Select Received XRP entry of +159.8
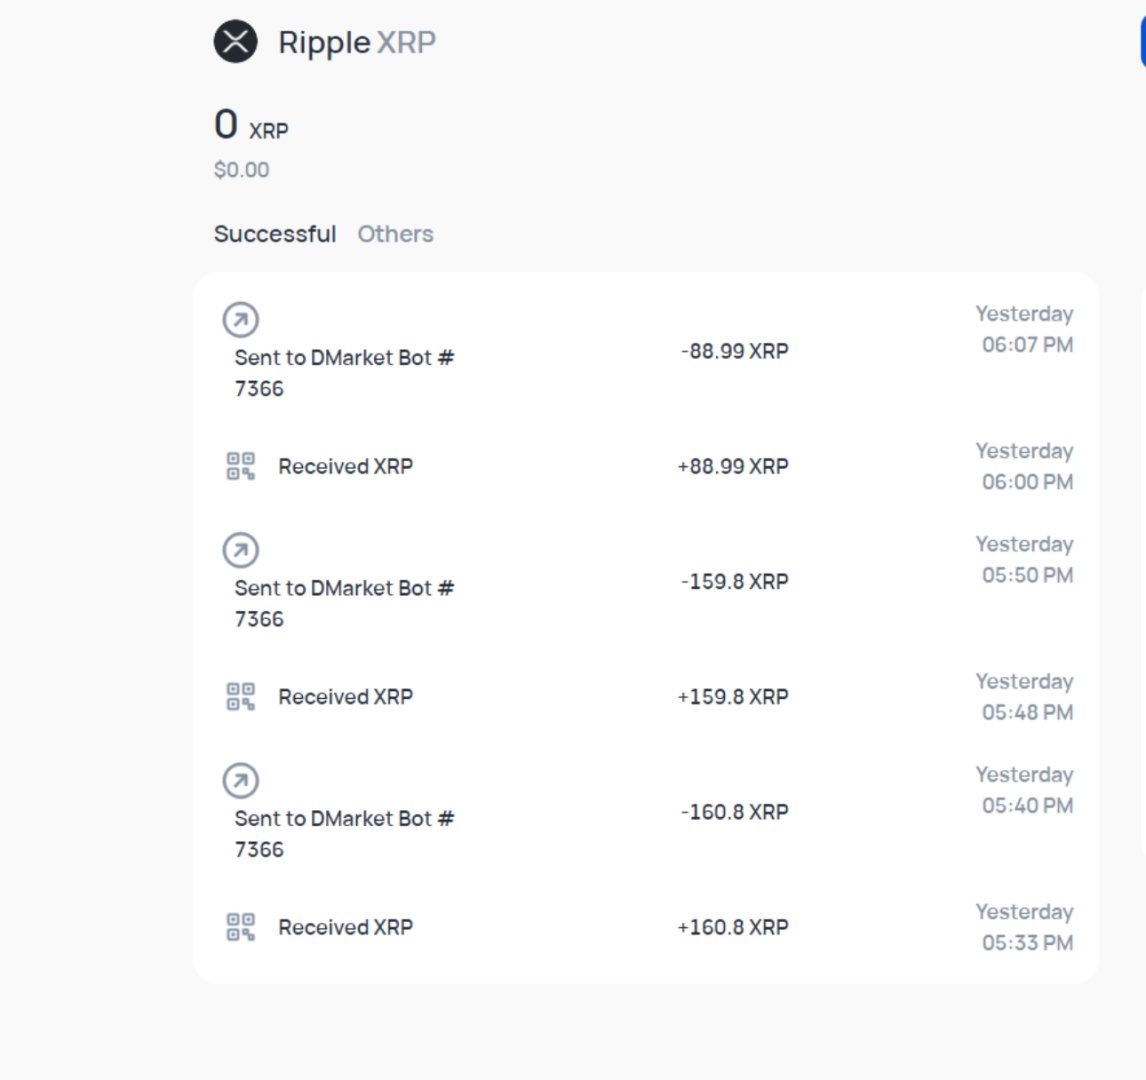Screen dimensions: 1146x1080 345,697
